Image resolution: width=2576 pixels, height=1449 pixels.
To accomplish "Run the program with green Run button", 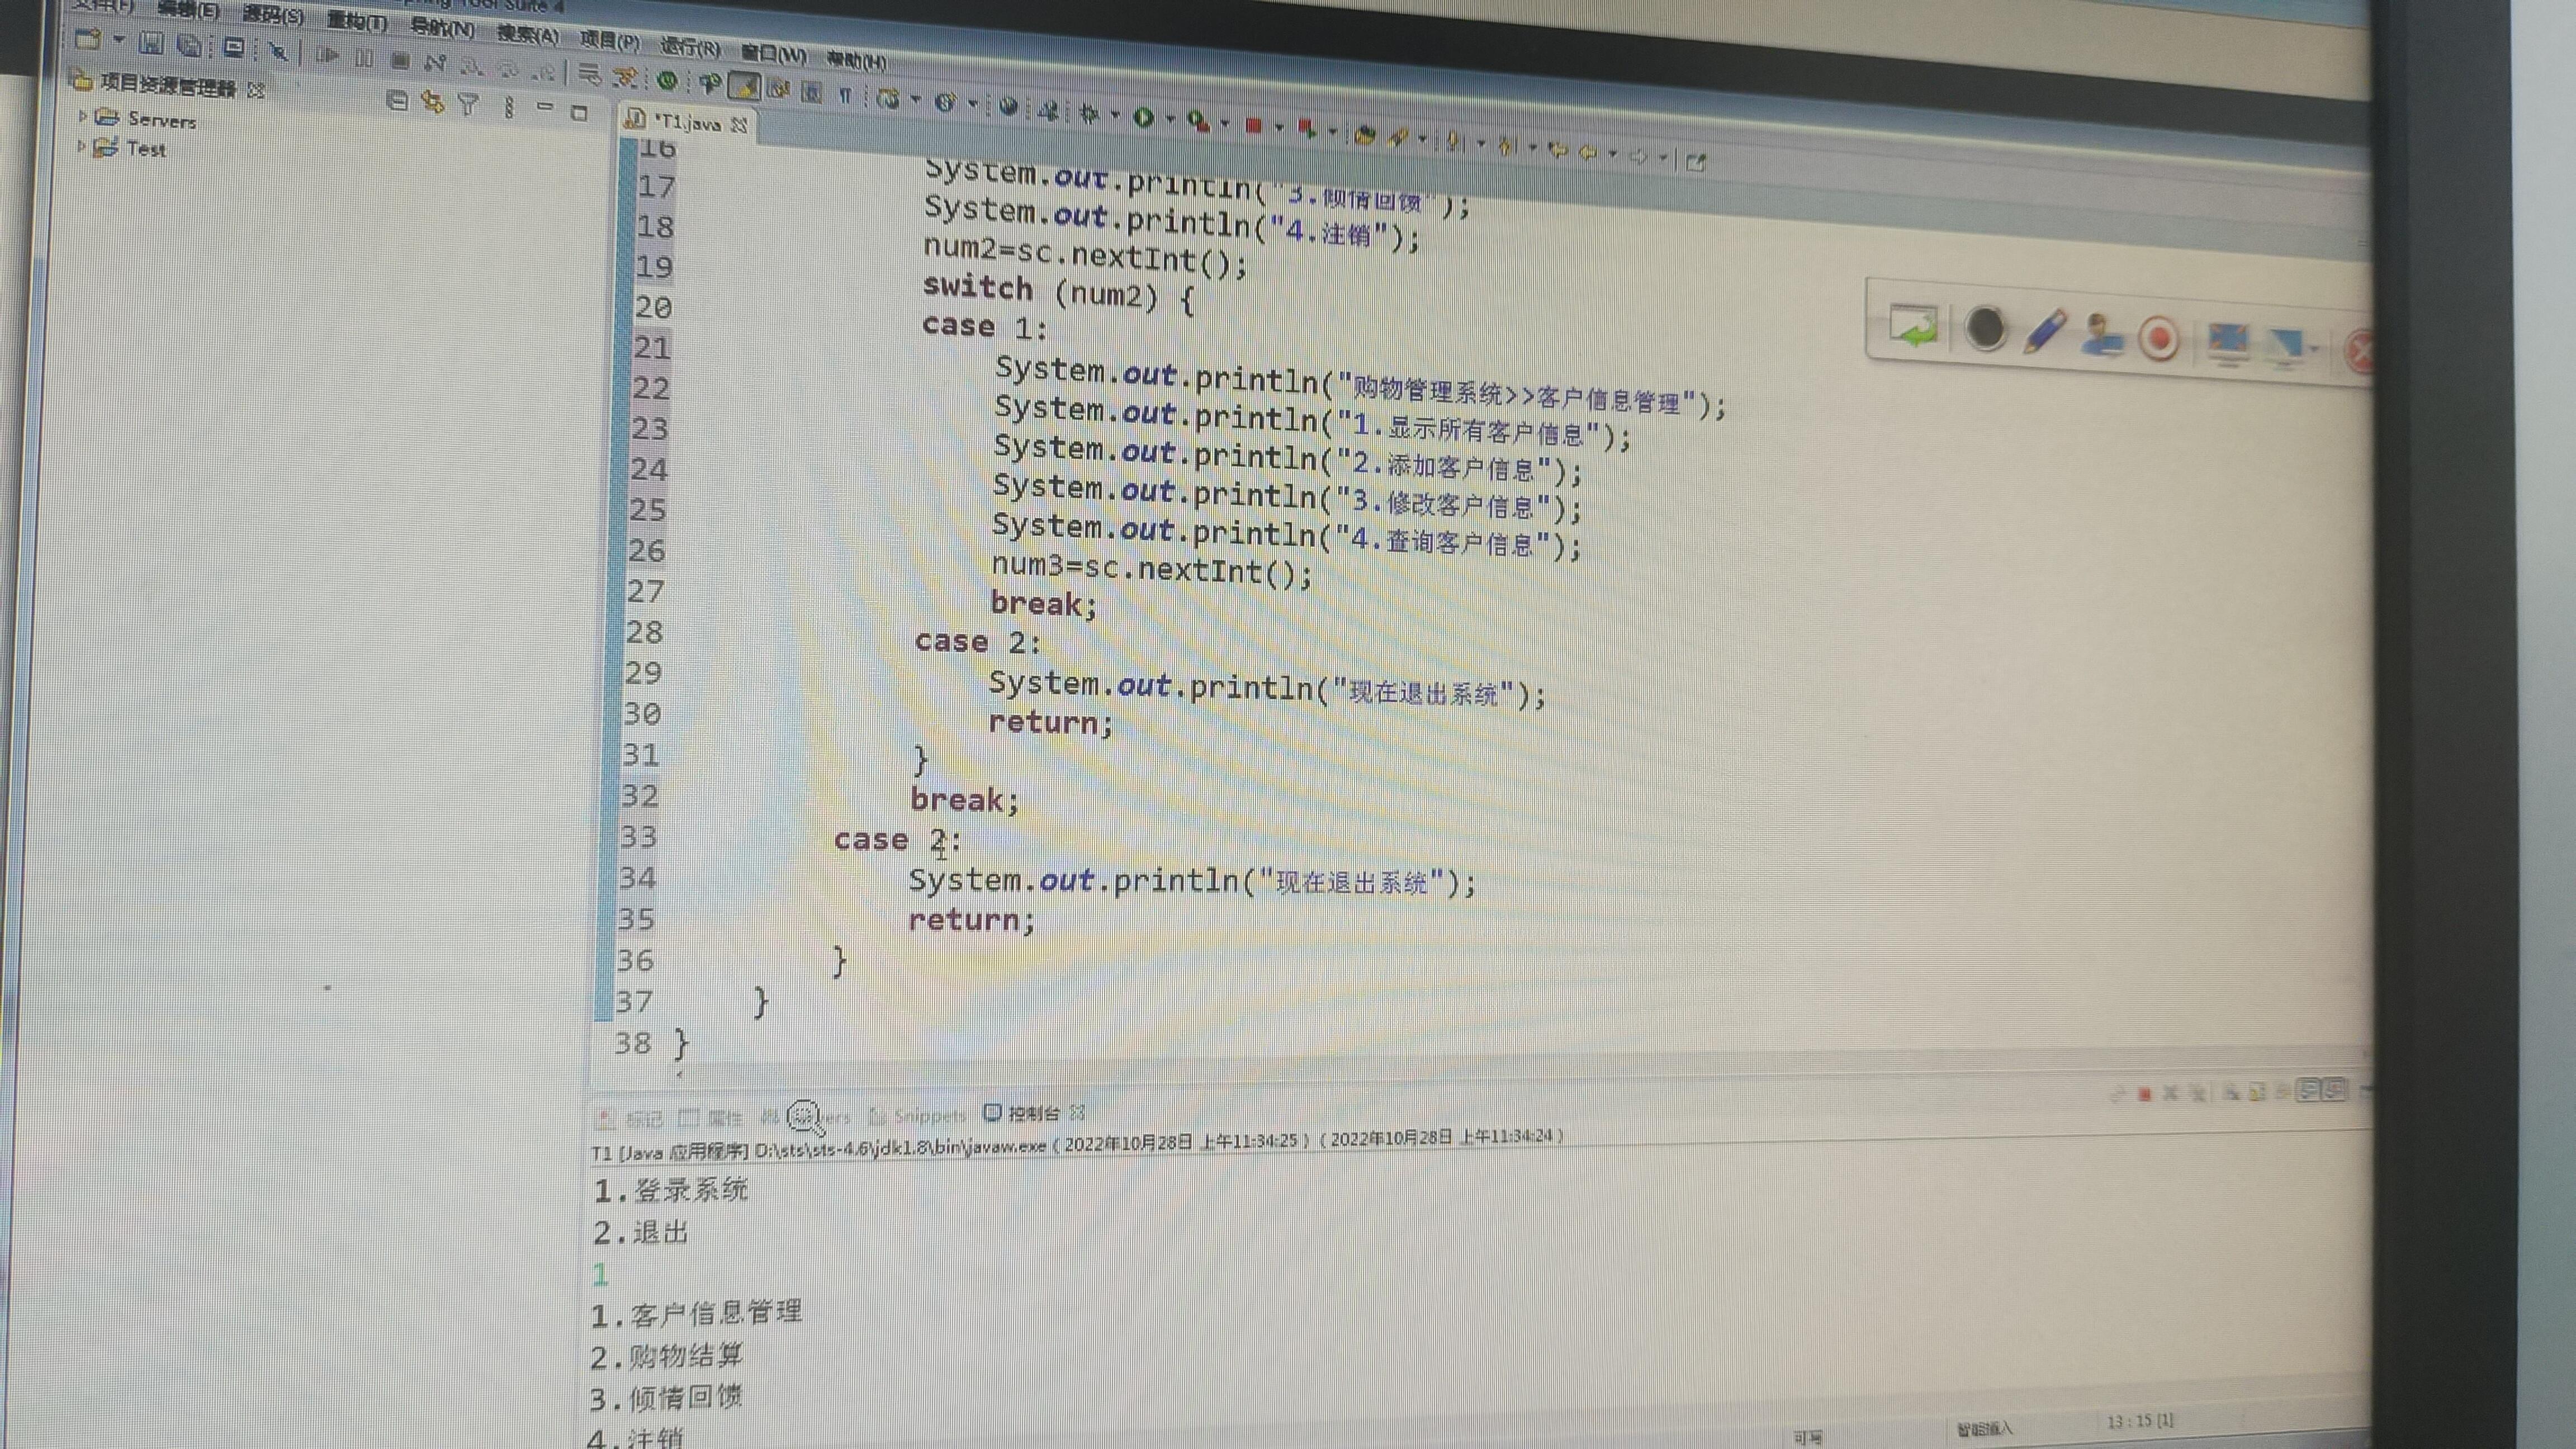I will pyautogui.click(x=1143, y=117).
